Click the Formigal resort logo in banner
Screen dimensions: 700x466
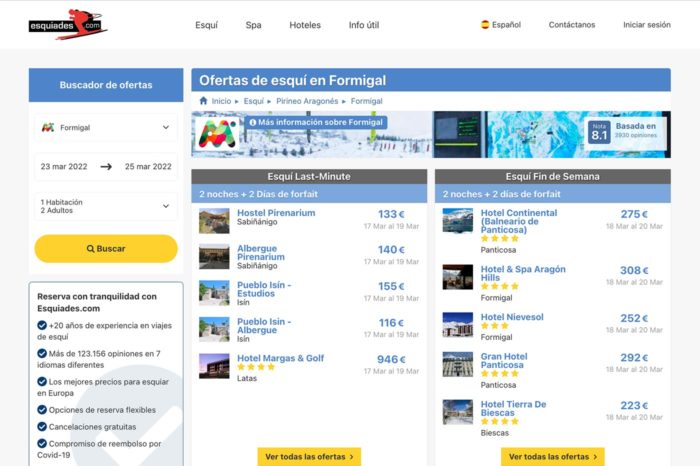point(217,133)
